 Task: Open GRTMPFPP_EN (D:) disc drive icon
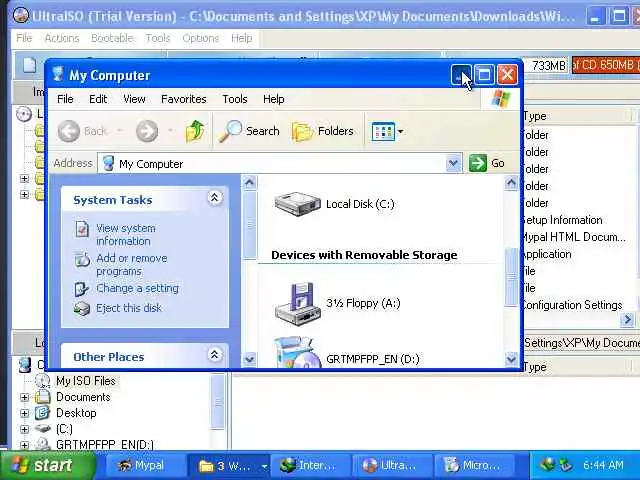point(297,352)
